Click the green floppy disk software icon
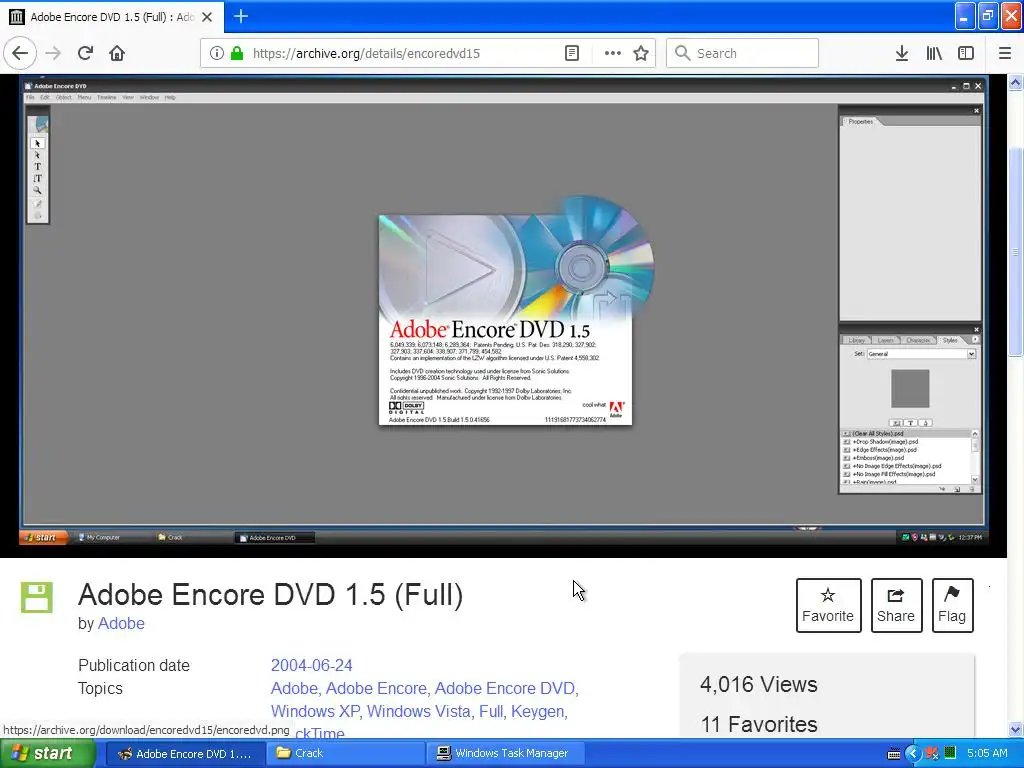This screenshot has height=768, width=1024. (x=37, y=597)
